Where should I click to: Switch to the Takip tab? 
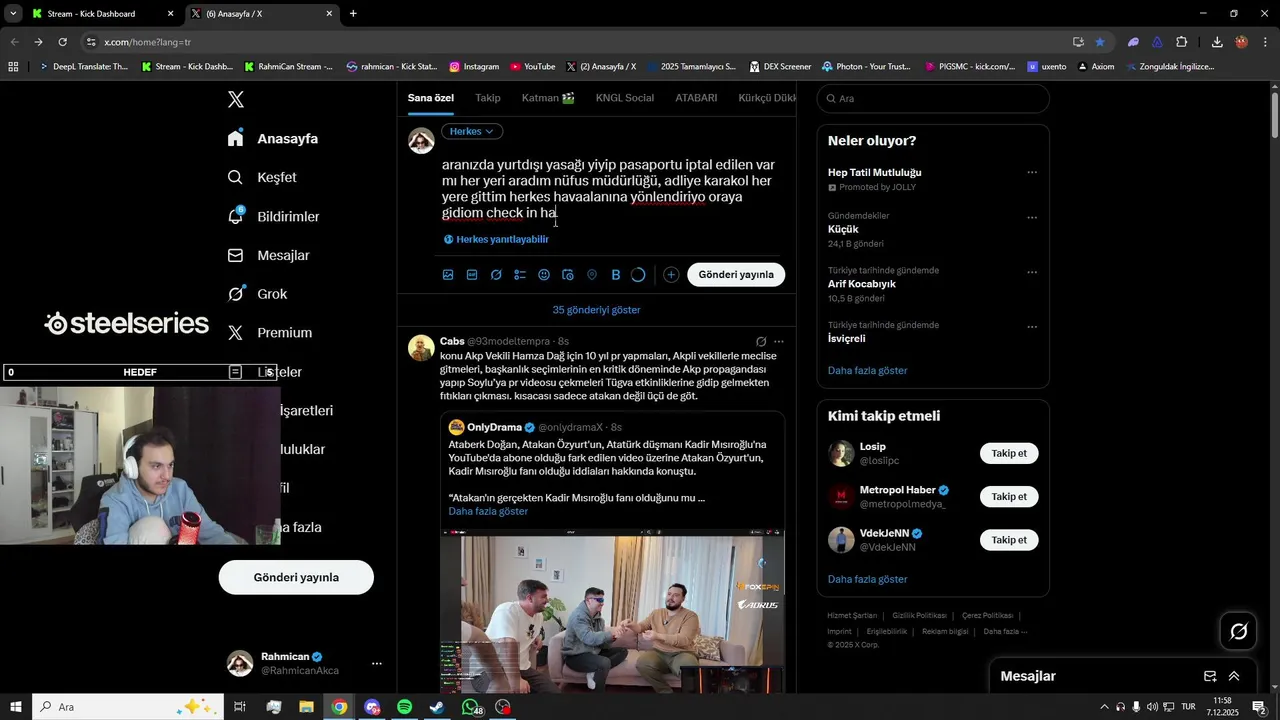click(x=488, y=98)
